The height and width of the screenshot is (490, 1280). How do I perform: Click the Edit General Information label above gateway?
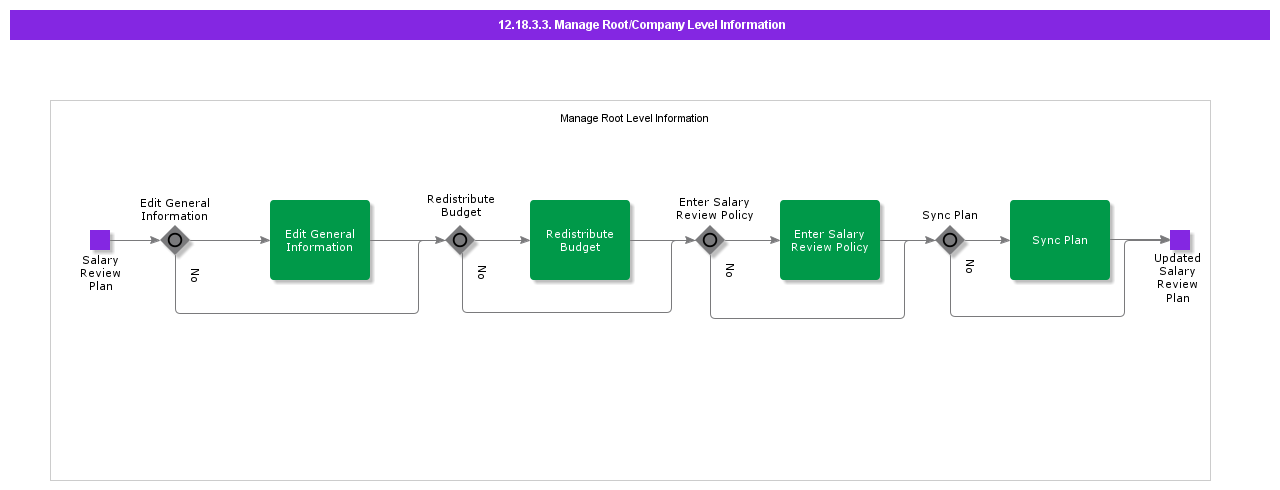(x=175, y=209)
